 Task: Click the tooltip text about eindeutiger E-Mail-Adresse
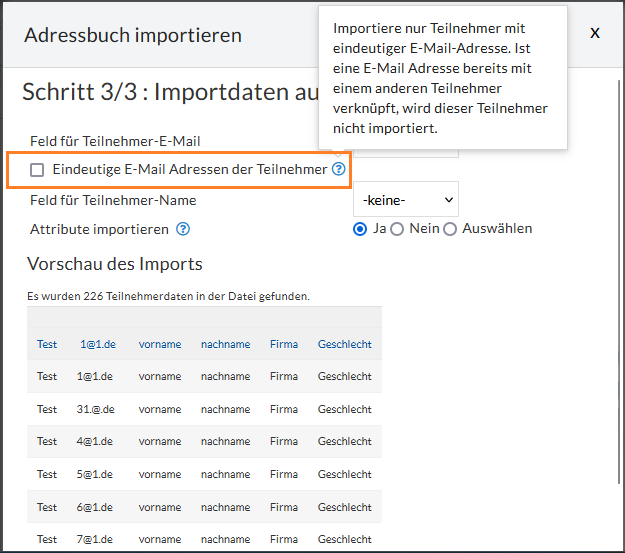pos(440,78)
